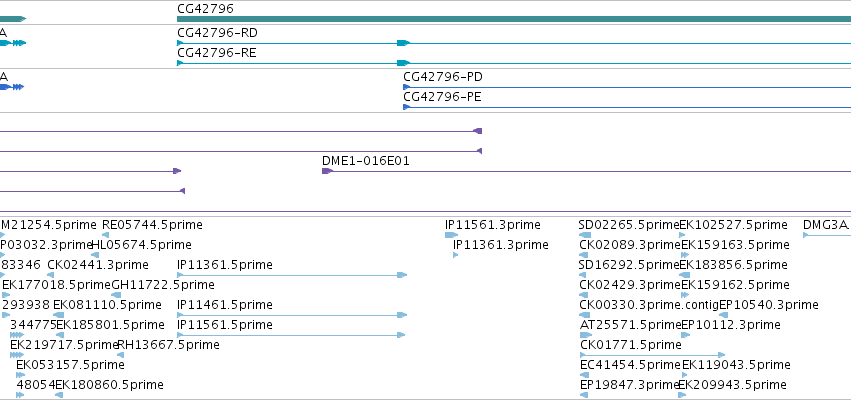Click the IP11561.5prime end arrow glyph
Image resolution: width=851 pixels, height=400 pixels.
[x=401, y=335]
